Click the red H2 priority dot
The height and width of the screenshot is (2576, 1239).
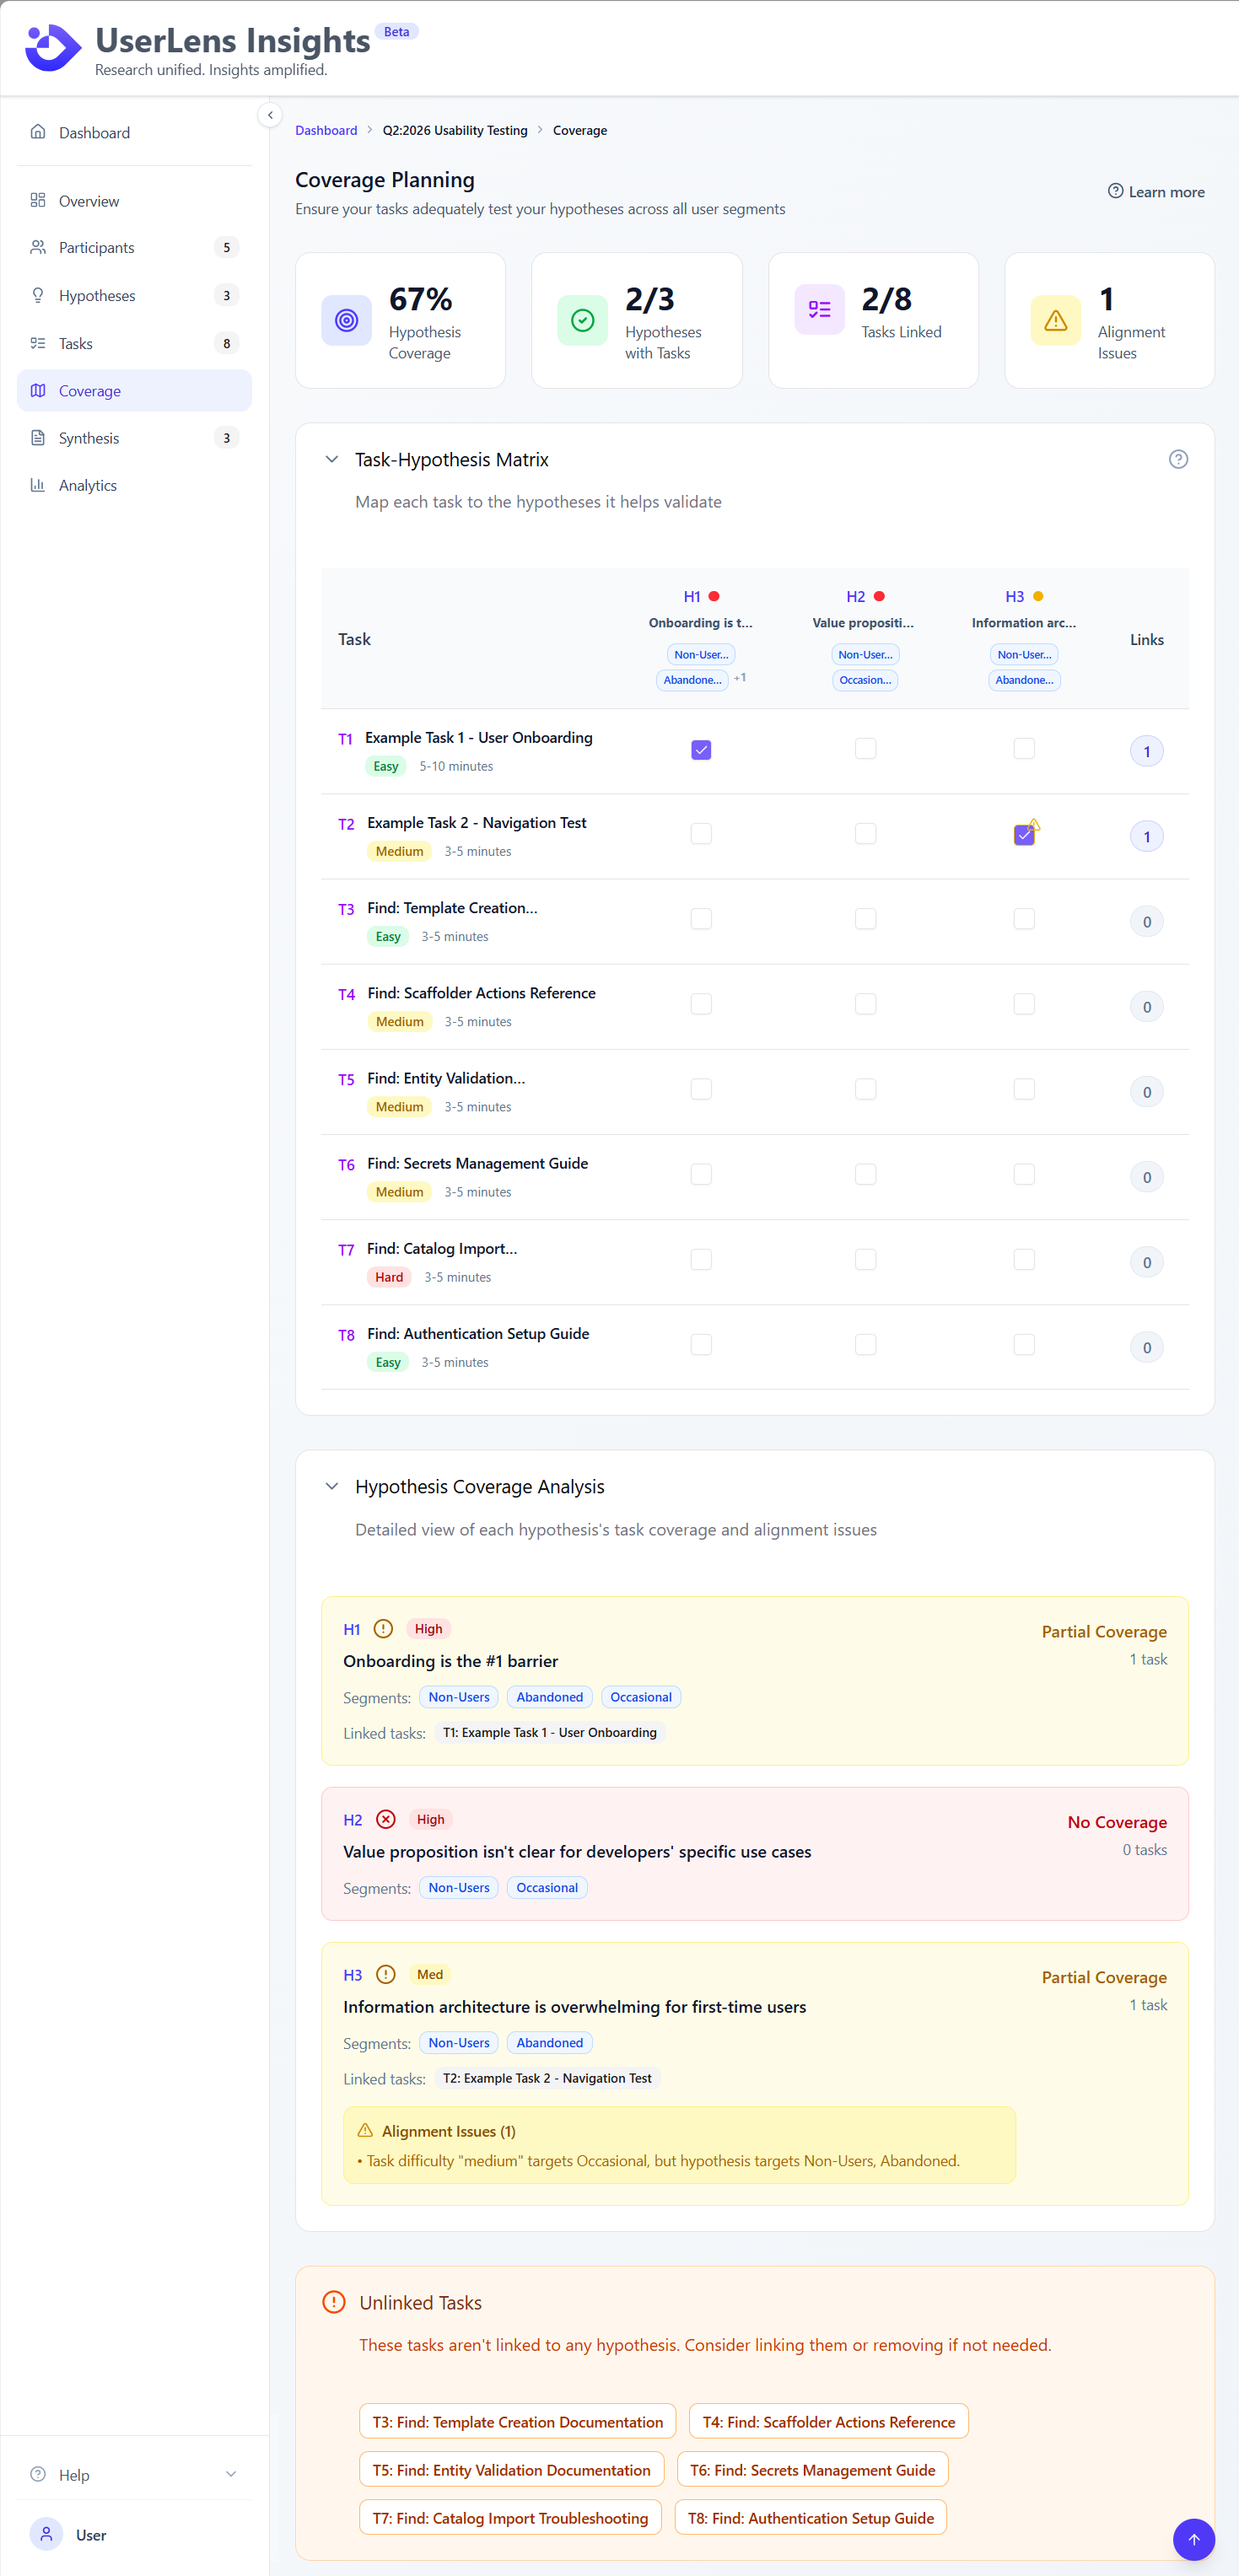[879, 596]
